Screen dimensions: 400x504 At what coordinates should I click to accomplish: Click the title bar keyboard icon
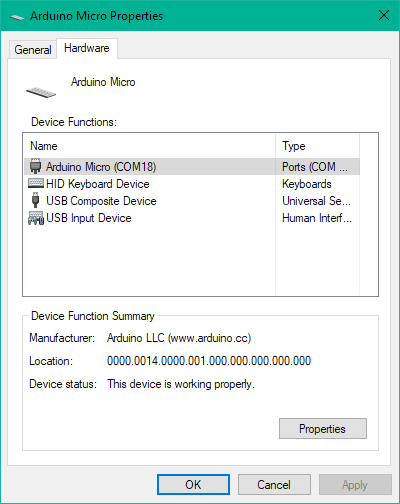pos(17,17)
